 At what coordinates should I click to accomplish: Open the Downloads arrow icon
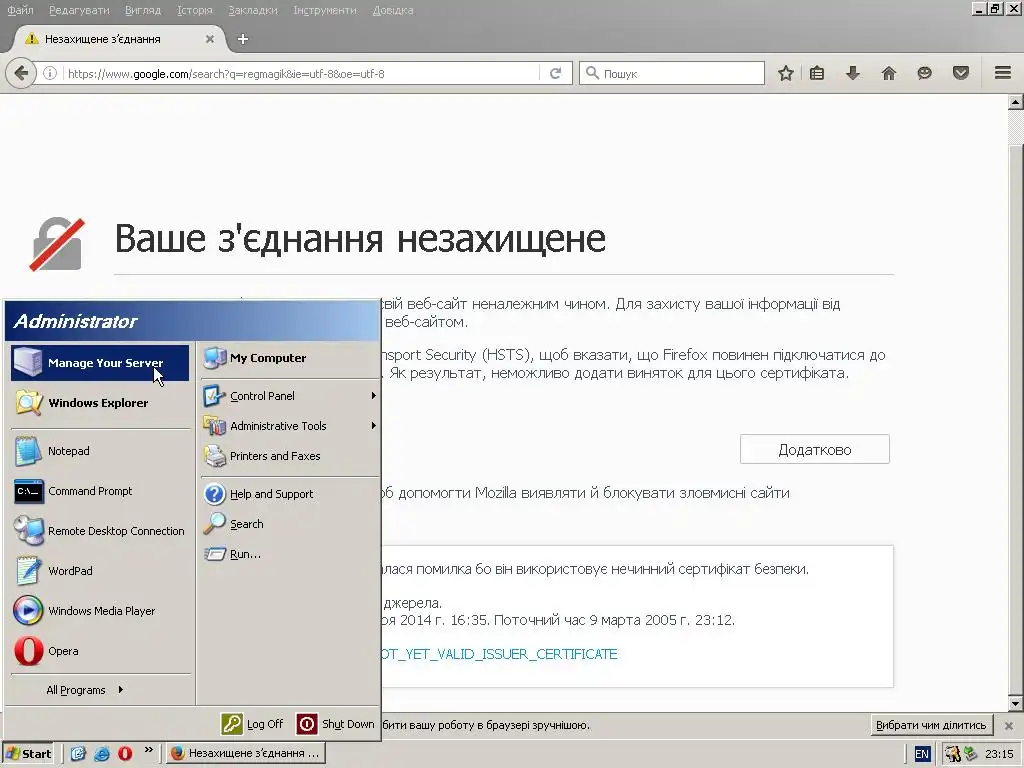852,73
